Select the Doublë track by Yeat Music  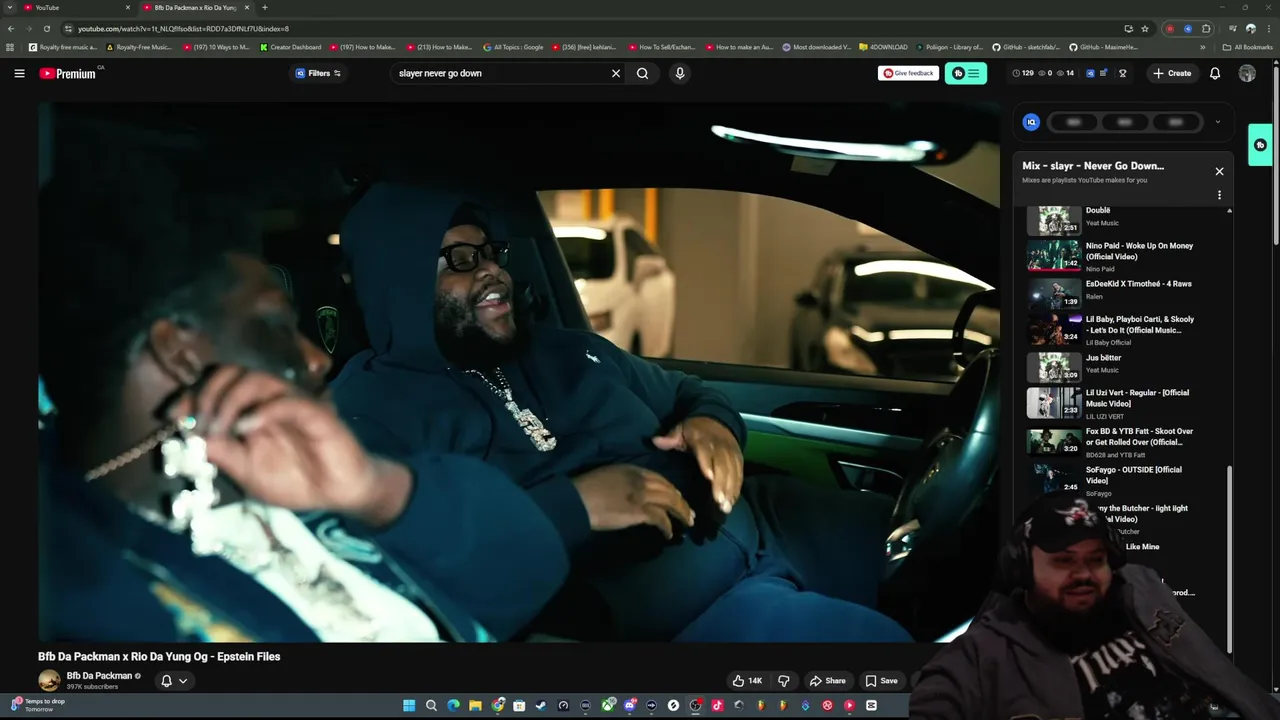tap(1110, 217)
